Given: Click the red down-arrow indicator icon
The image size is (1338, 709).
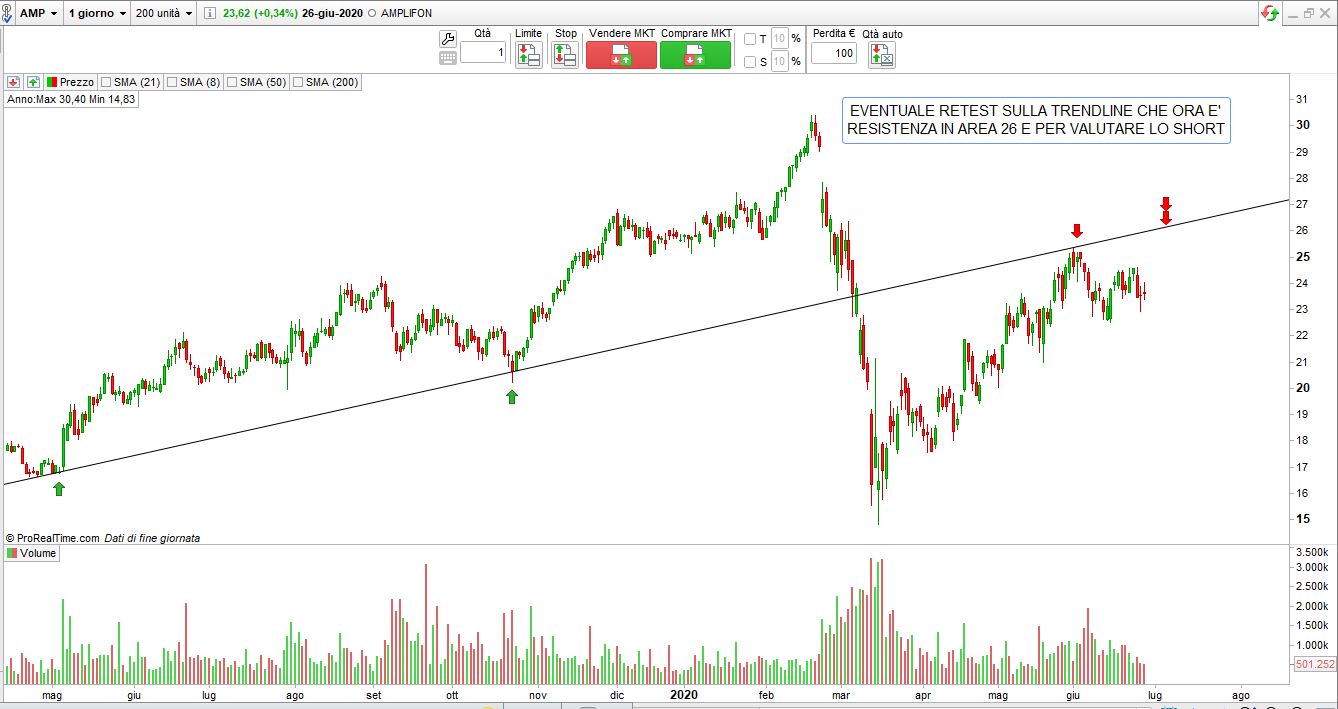Looking at the screenshot, I should pyautogui.click(x=14, y=82).
